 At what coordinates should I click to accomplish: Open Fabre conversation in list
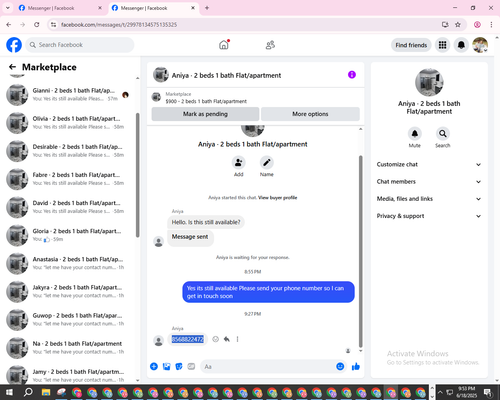click(x=68, y=179)
